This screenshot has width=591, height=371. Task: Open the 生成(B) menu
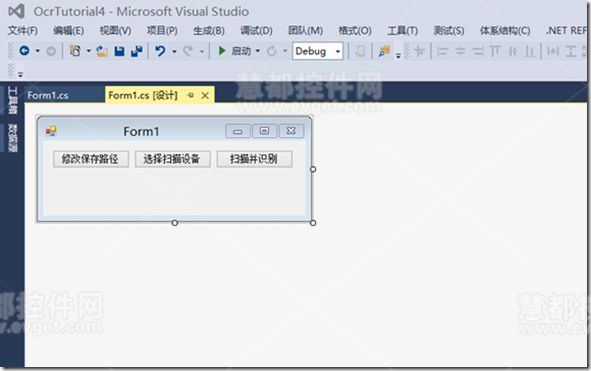point(209,30)
